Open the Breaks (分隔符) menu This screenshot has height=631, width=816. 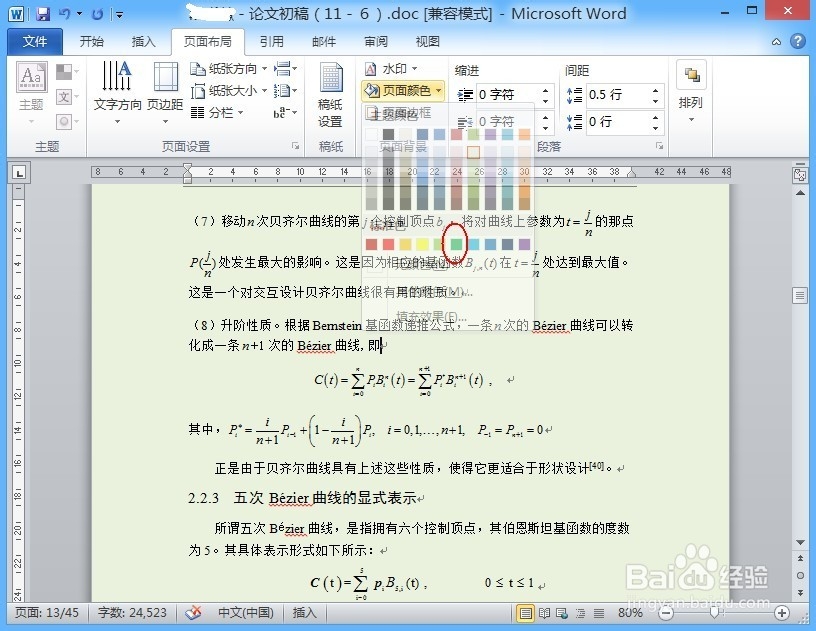coord(285,68)
